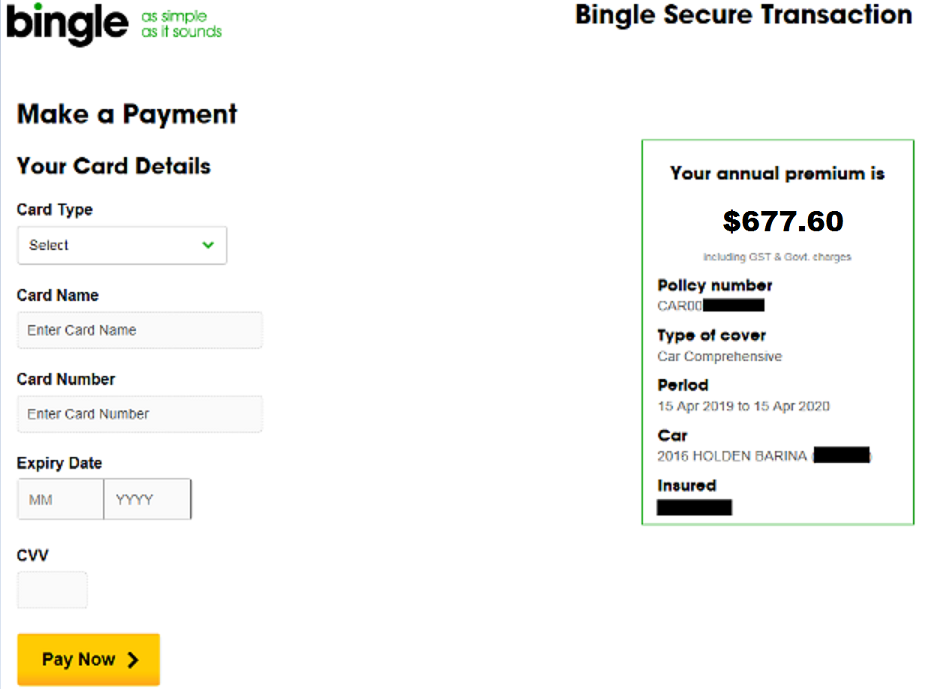Select the MM expiry month field
The image size is (931, 689).
[61, 500]
